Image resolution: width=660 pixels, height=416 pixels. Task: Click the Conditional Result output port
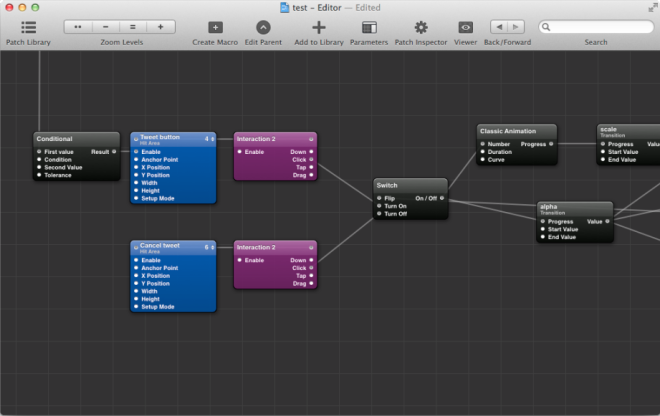114,152
